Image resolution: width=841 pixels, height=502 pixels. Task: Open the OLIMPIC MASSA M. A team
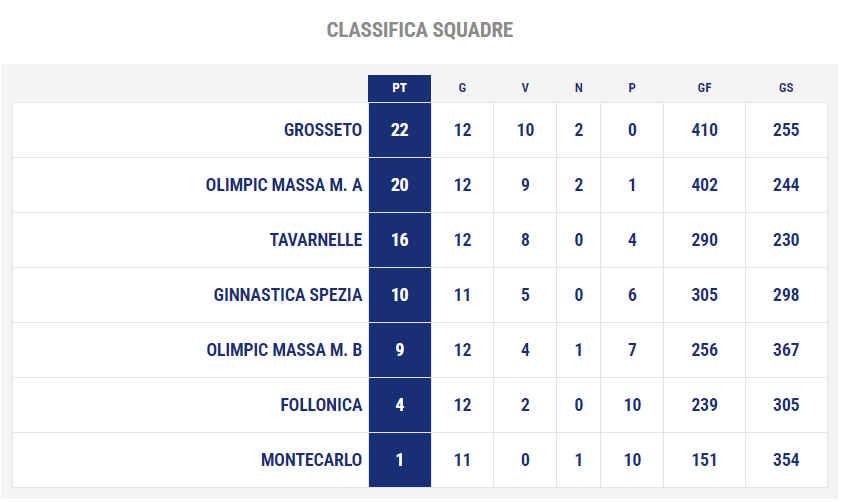(284, 185)
